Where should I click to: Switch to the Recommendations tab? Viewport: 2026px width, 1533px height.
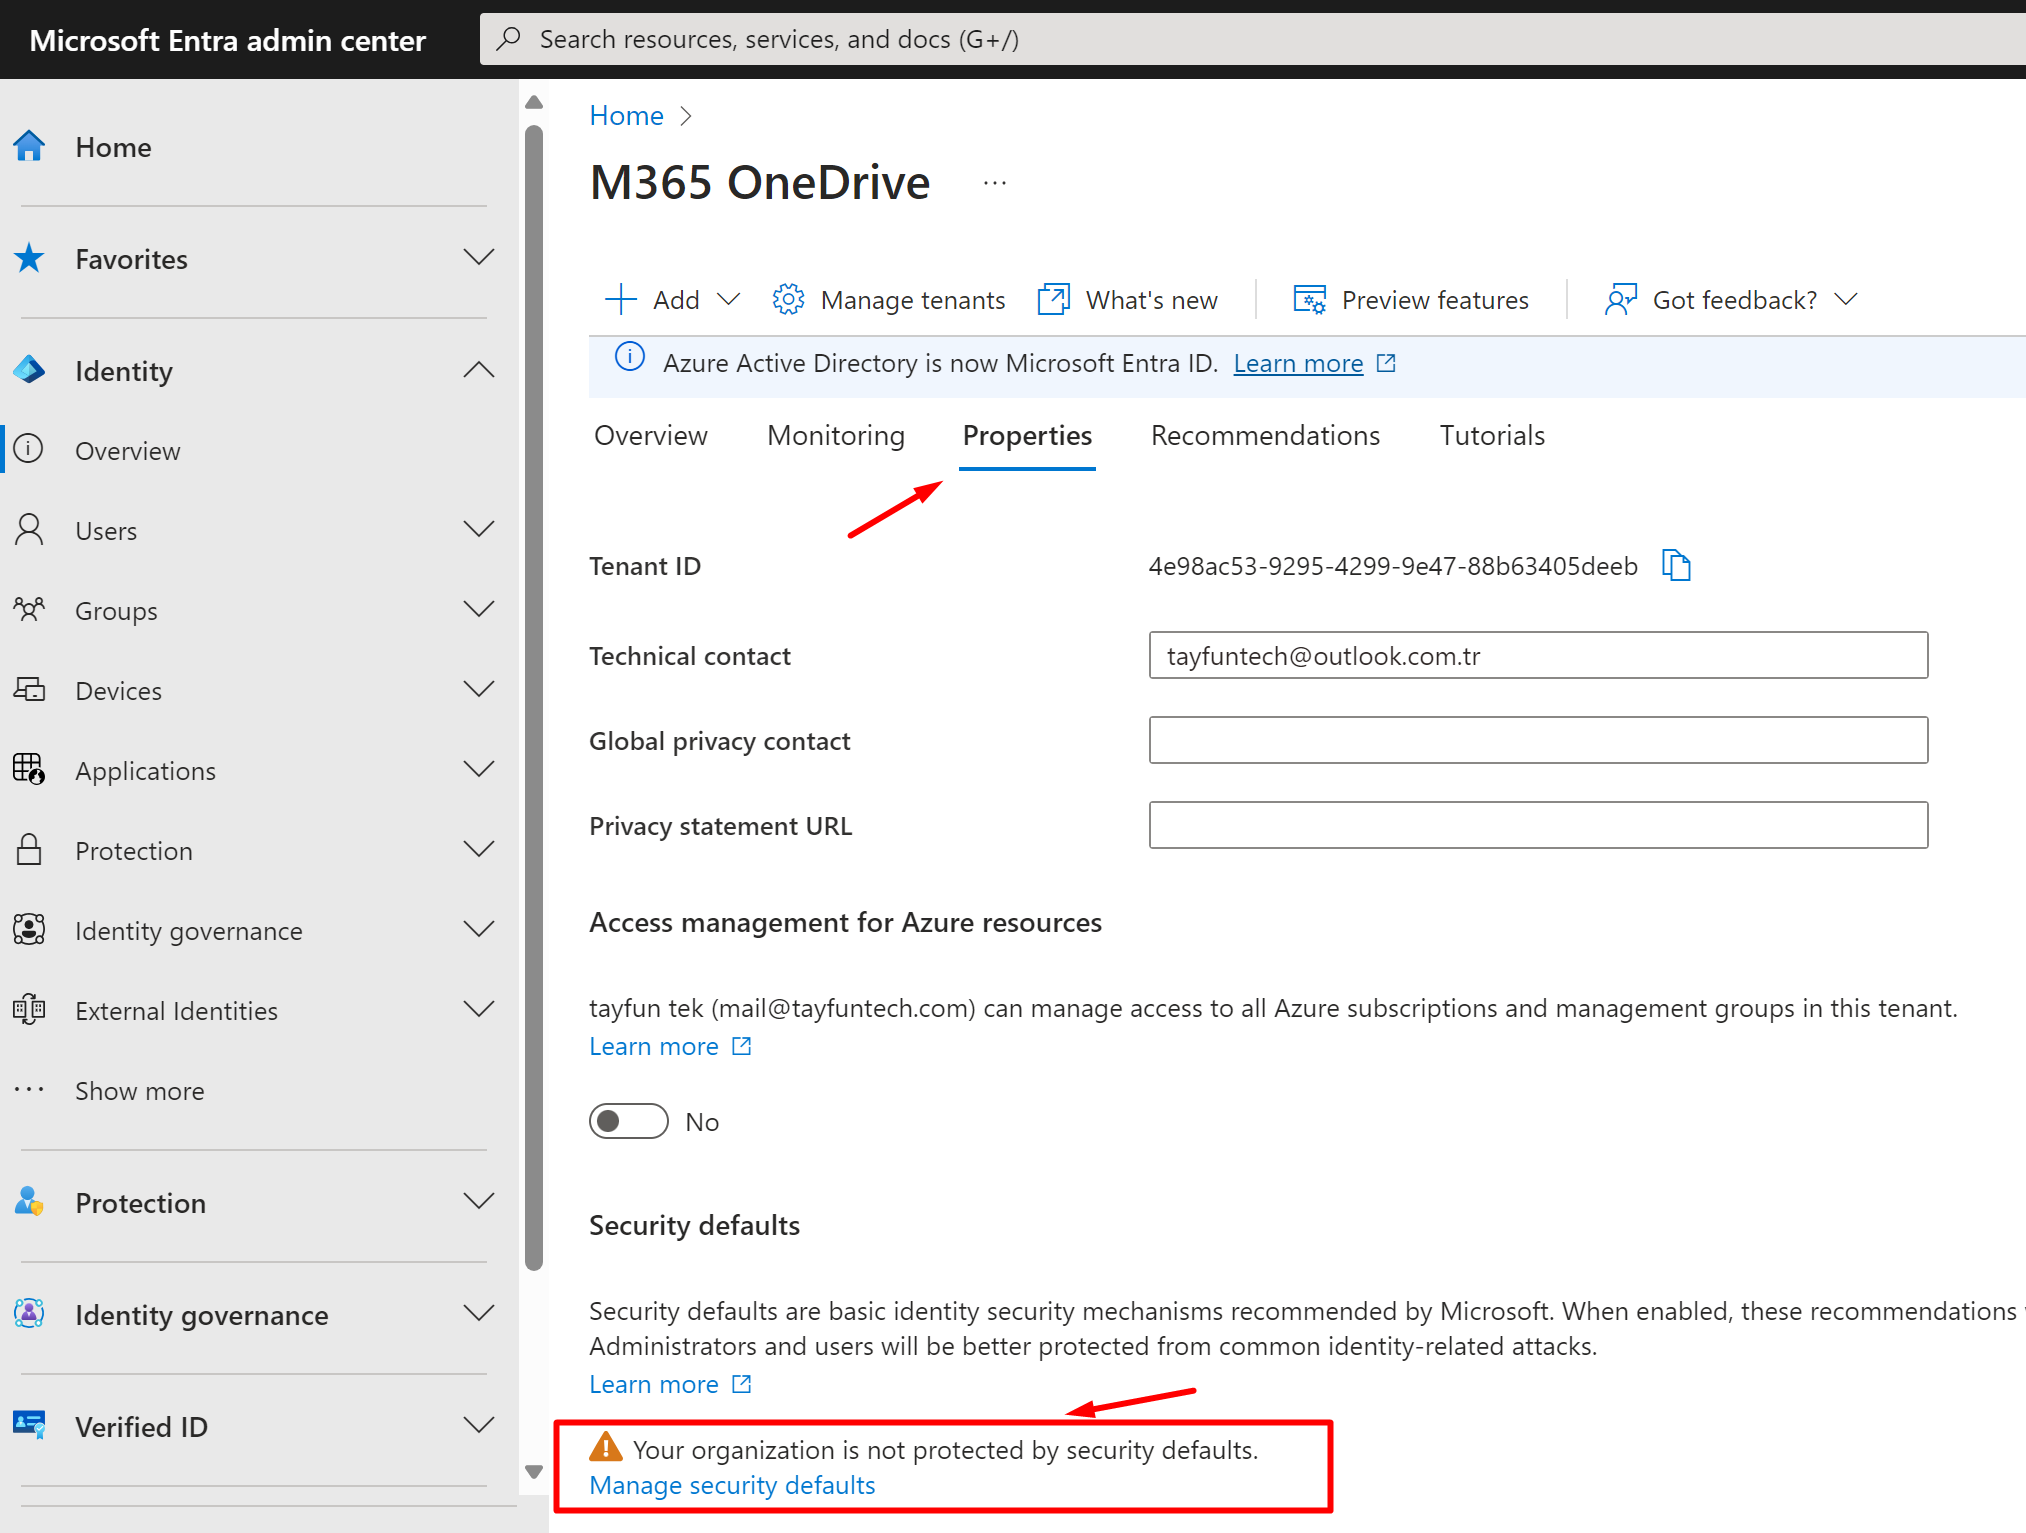[1264, 436]
